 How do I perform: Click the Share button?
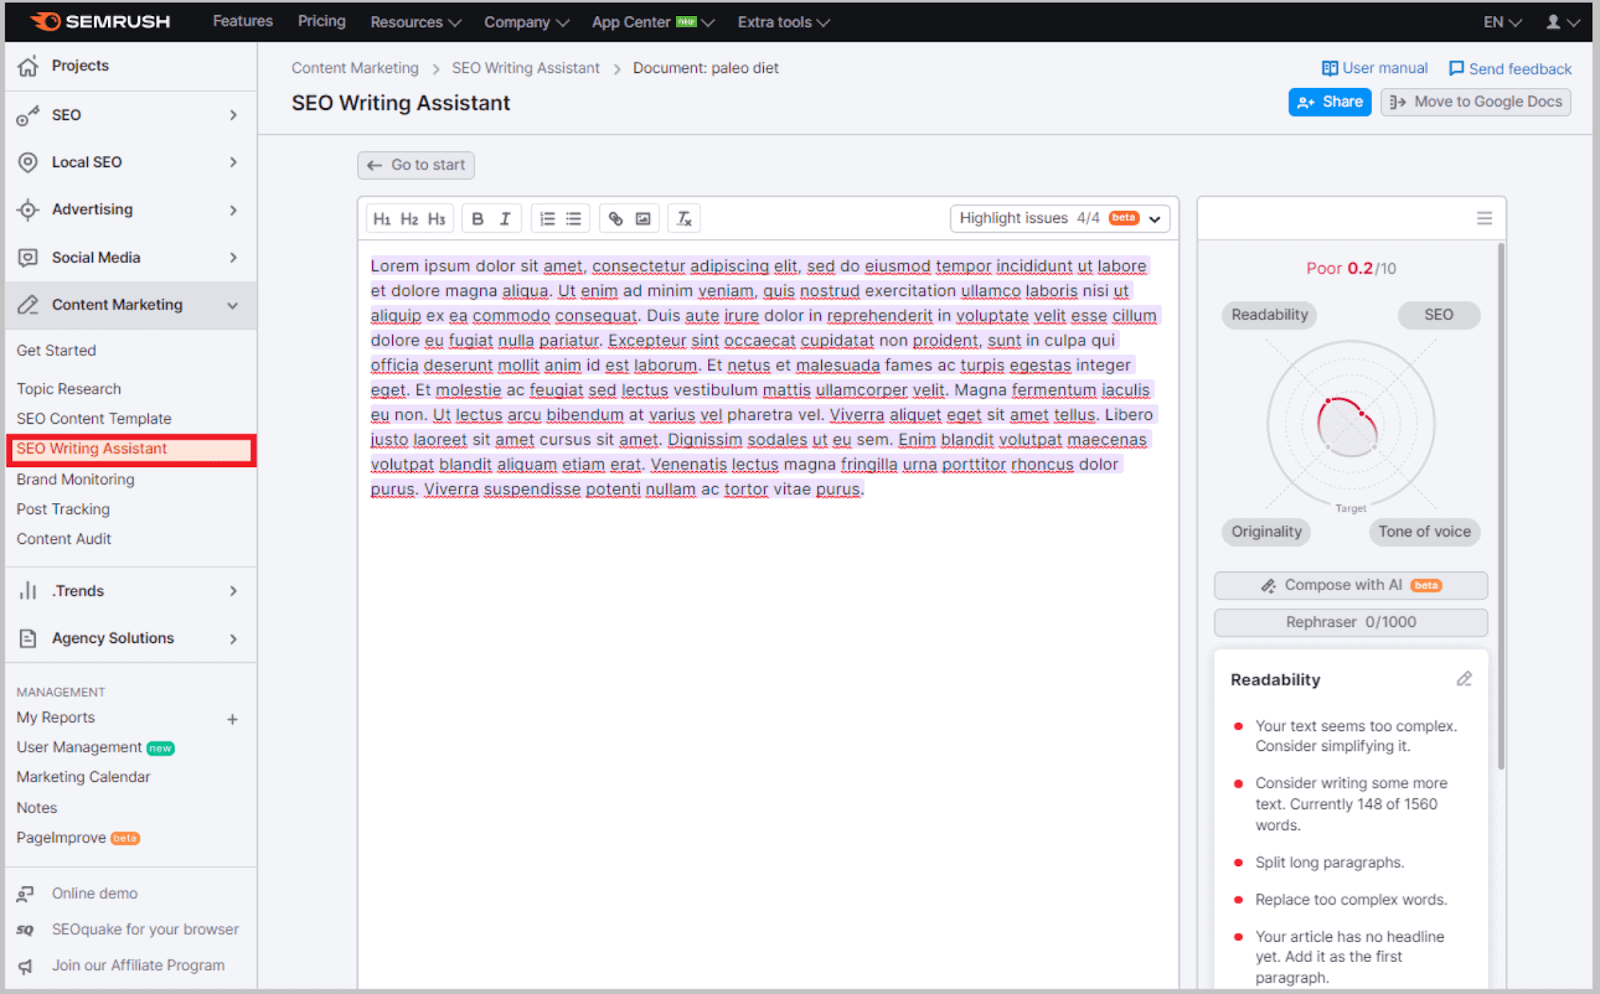click(x=1329, y=102)
